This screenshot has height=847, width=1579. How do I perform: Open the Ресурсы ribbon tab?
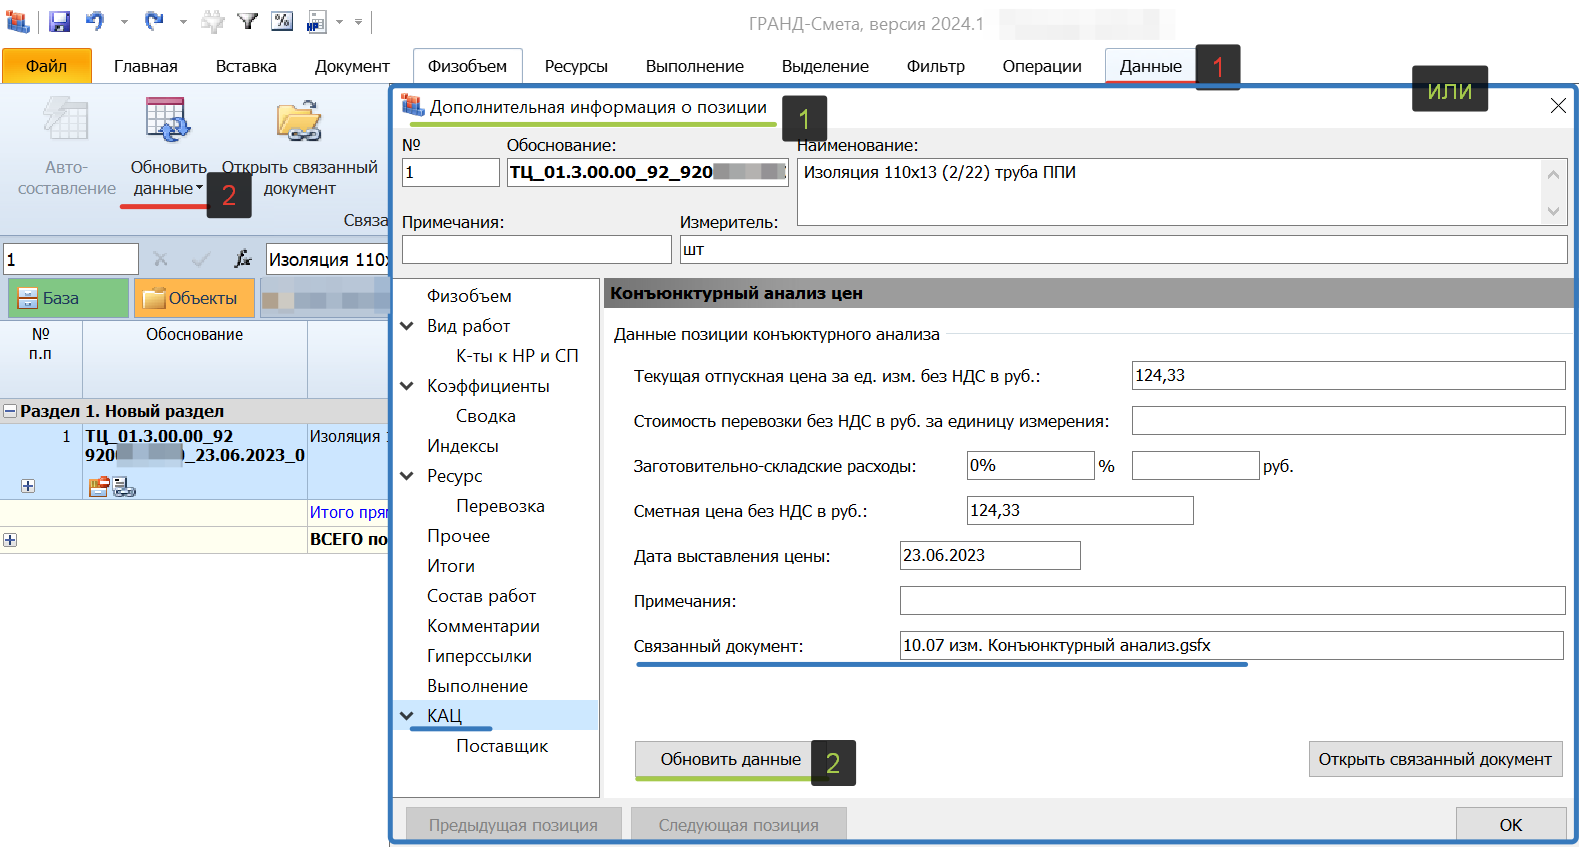[x=576, y=66]
